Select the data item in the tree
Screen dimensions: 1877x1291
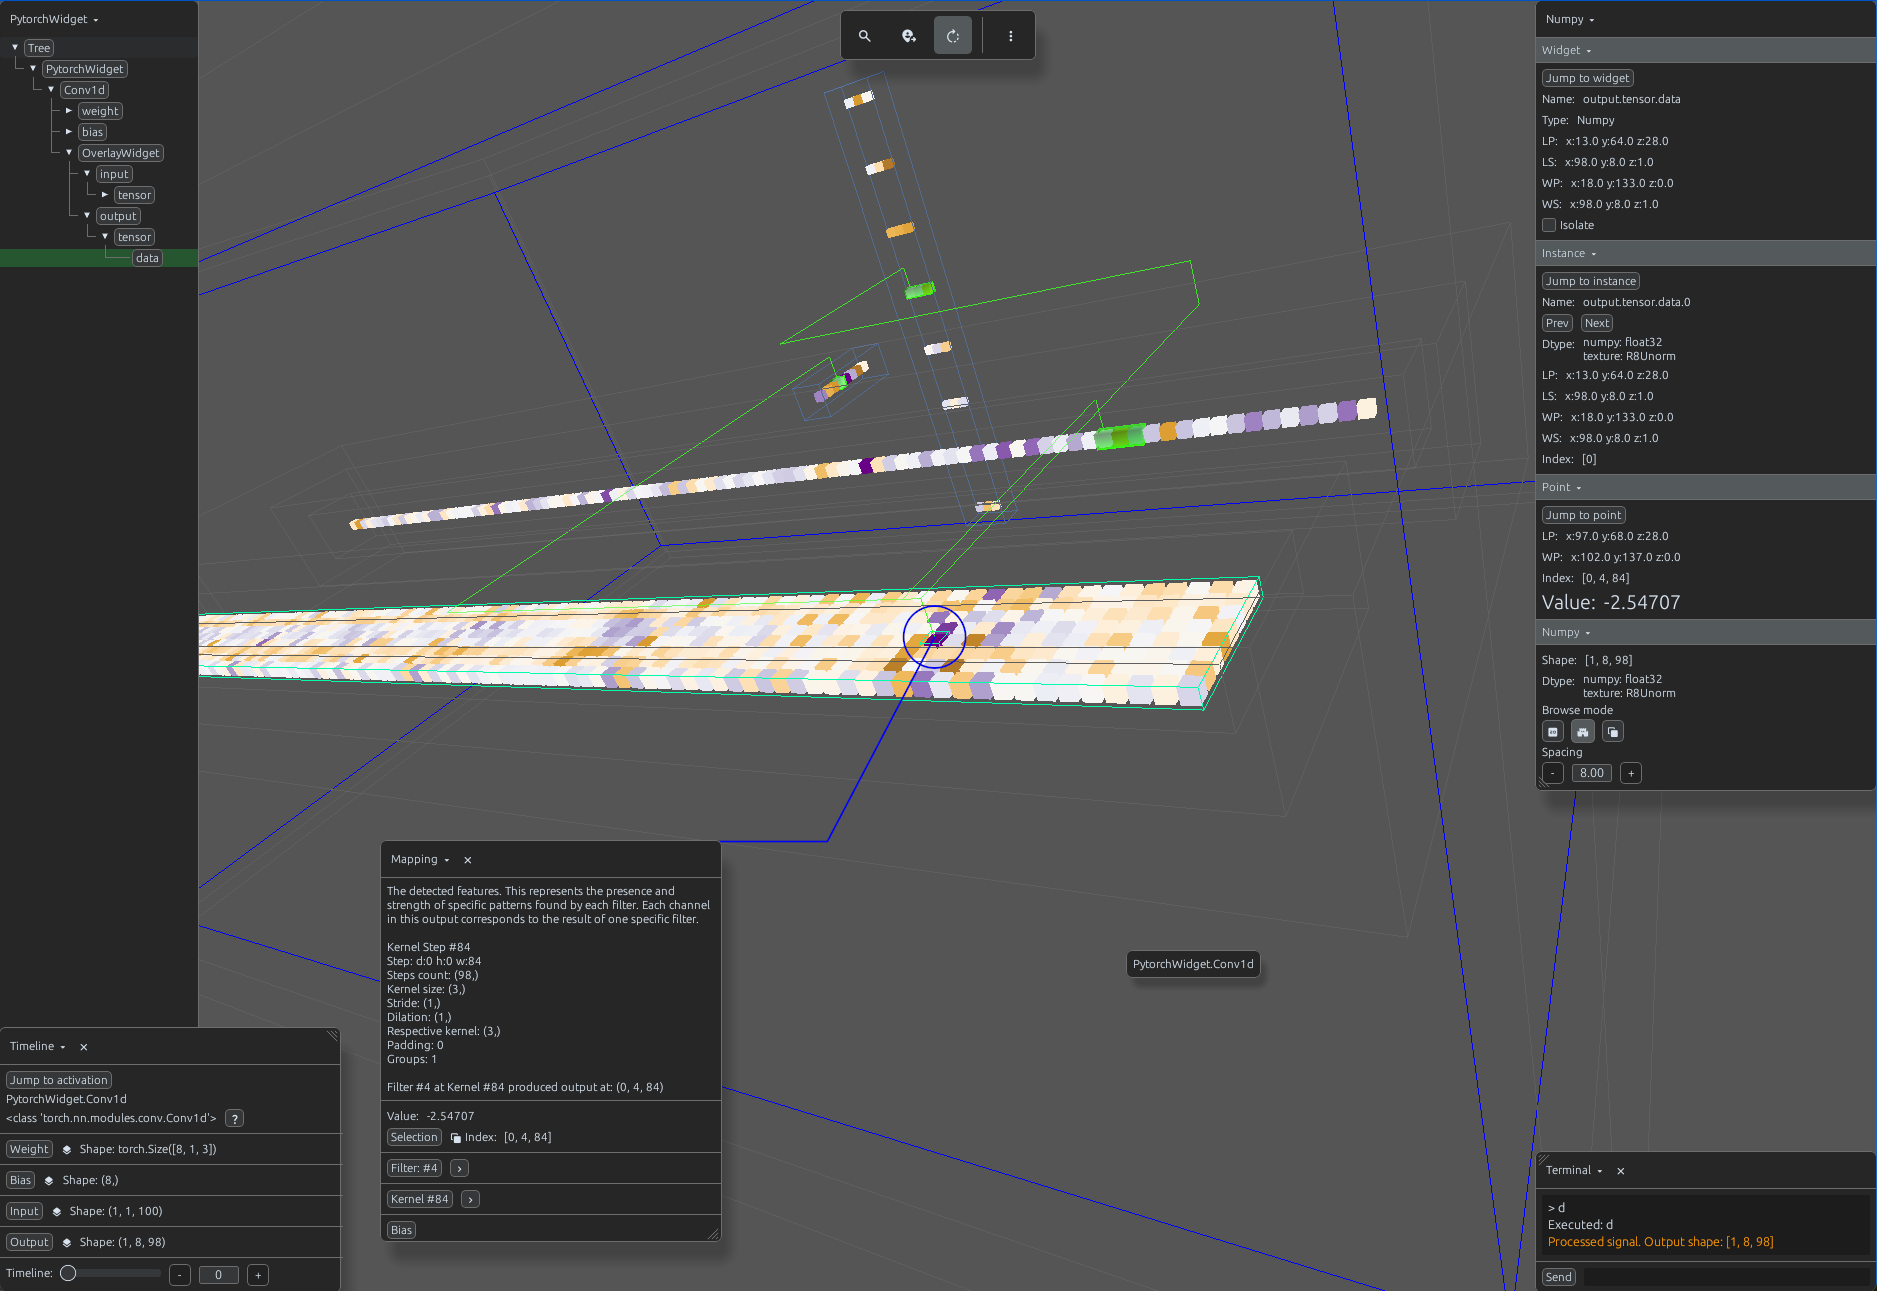click(147, 258)
